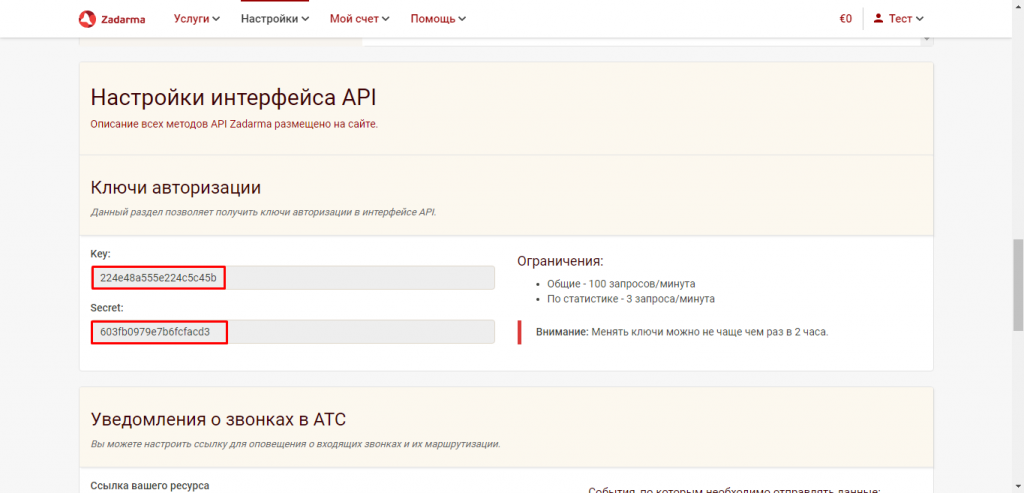This screenshot has width=1024, height=493.
Task: Click the Внимание warning note text
Action: pos(682,332)
